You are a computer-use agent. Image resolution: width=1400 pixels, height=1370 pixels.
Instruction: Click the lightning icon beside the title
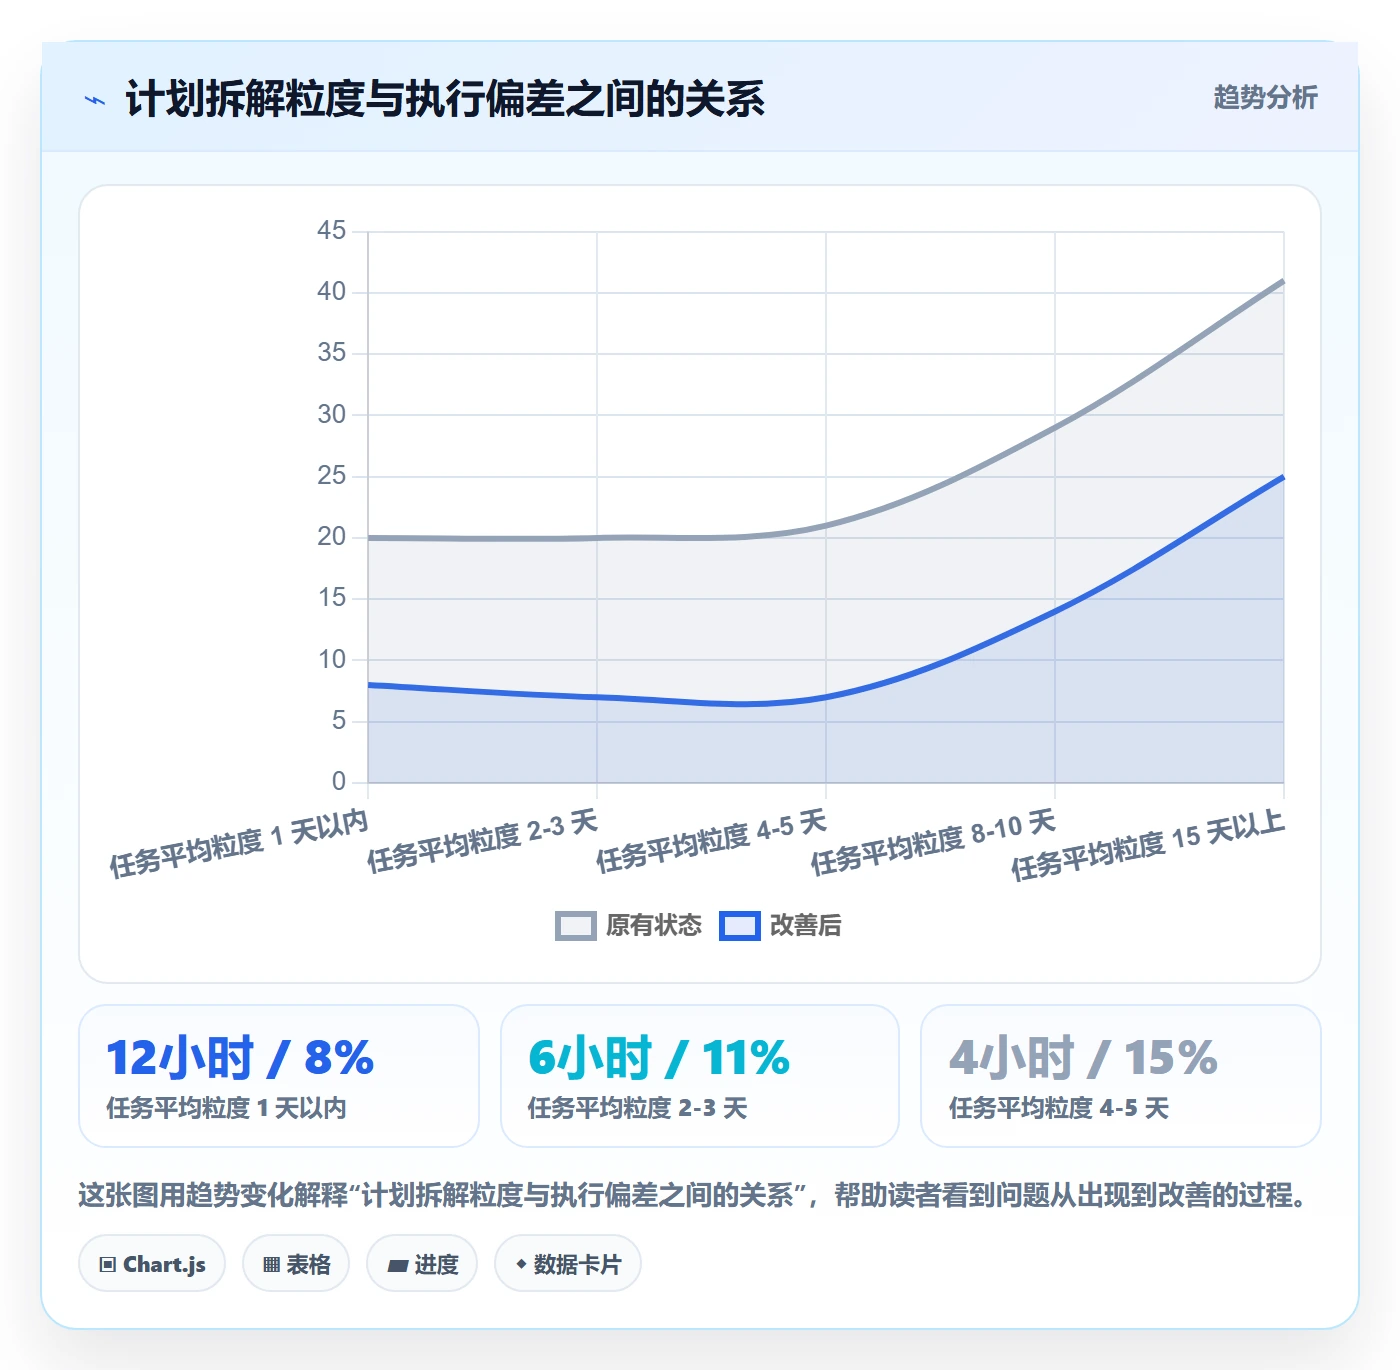pos(95,100)
